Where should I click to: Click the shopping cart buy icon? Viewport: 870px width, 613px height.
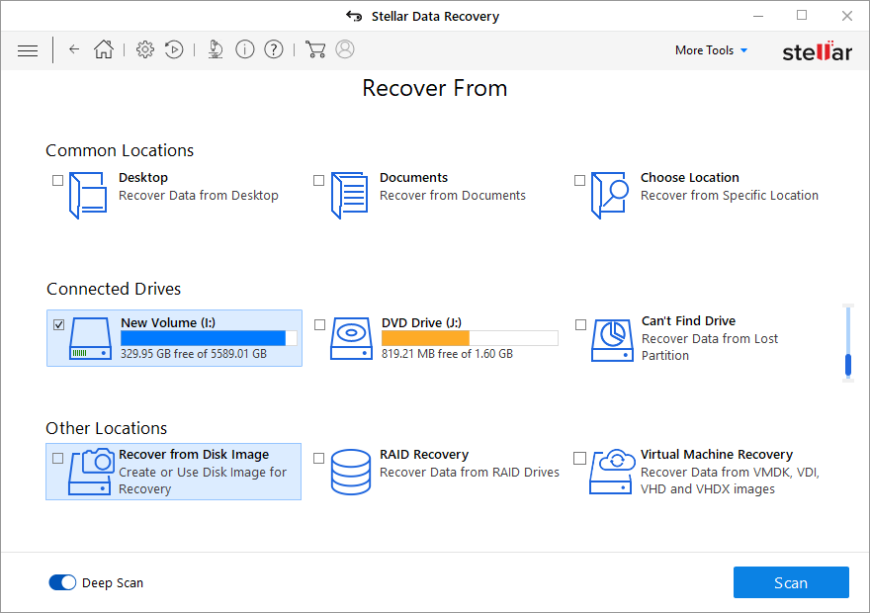coord(316,49)
